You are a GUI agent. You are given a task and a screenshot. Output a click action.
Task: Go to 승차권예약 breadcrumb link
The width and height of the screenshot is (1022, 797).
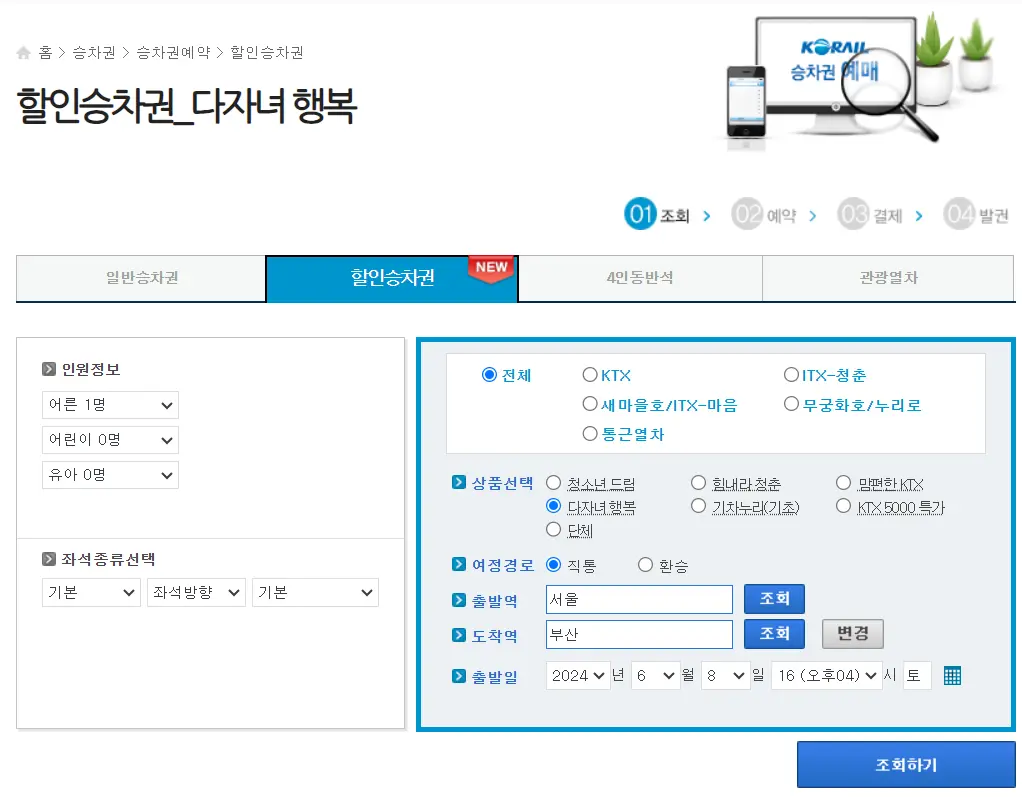[x=173, y=53]
